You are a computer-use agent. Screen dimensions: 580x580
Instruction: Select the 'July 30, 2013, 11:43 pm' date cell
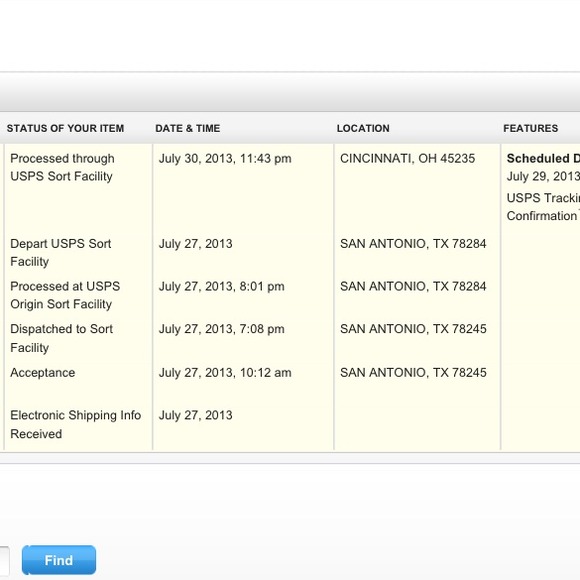tap(225, 159)
